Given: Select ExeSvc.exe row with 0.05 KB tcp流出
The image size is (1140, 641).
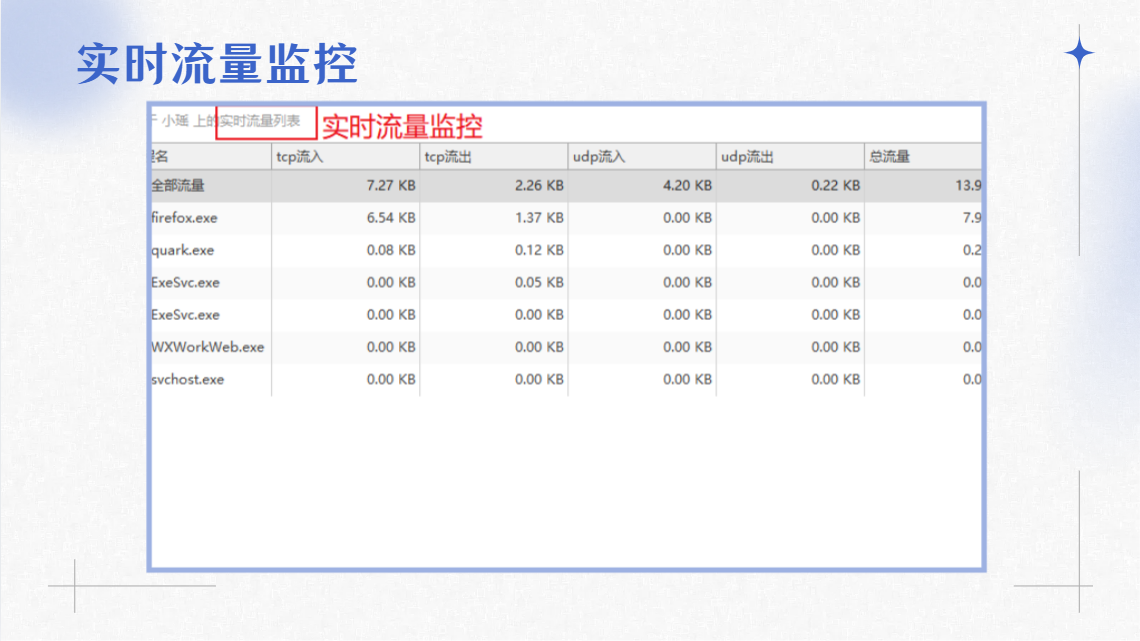Looking at the screenshot, I should pos(566,282).
